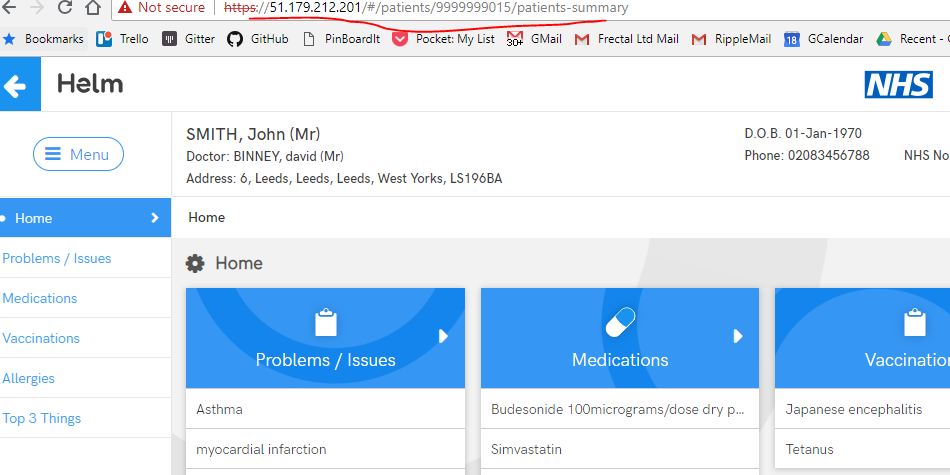Click the Helm logo text
This screenshot has width=950, height=475.
(x=90, y=84)
